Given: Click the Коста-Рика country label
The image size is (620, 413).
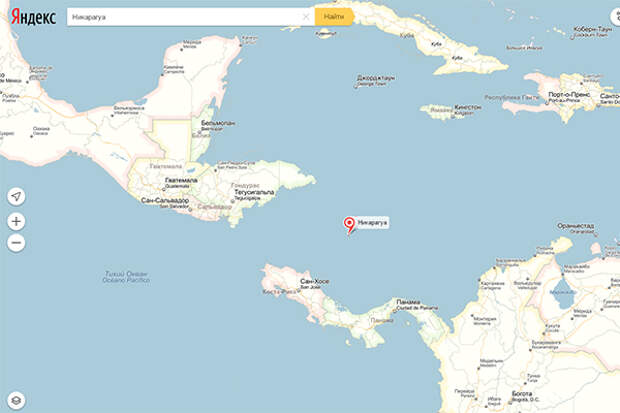Looking at the screenshot, I should pyautogui.click(x=279, y=292).
